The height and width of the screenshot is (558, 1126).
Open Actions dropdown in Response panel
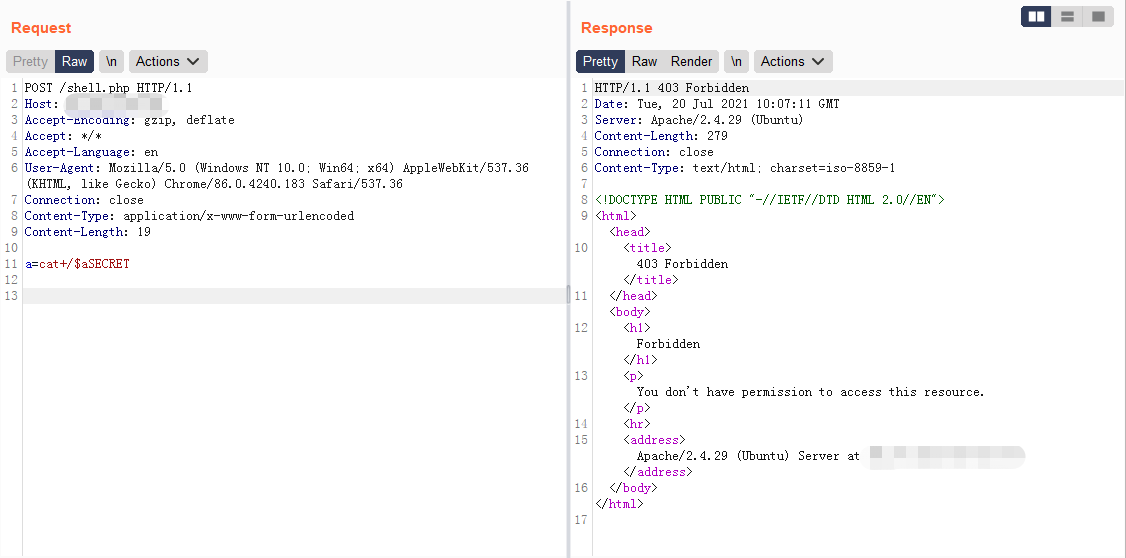tap(793, 62)
